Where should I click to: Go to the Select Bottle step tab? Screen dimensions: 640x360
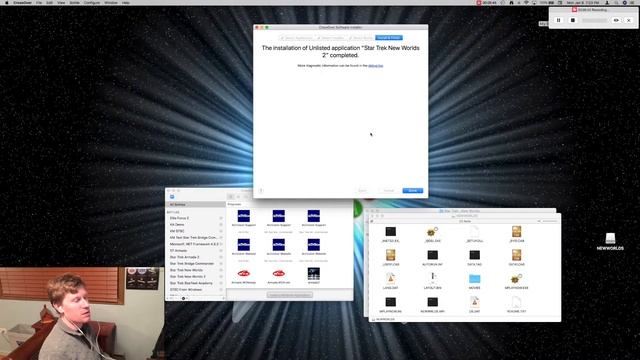click(361, 38)
